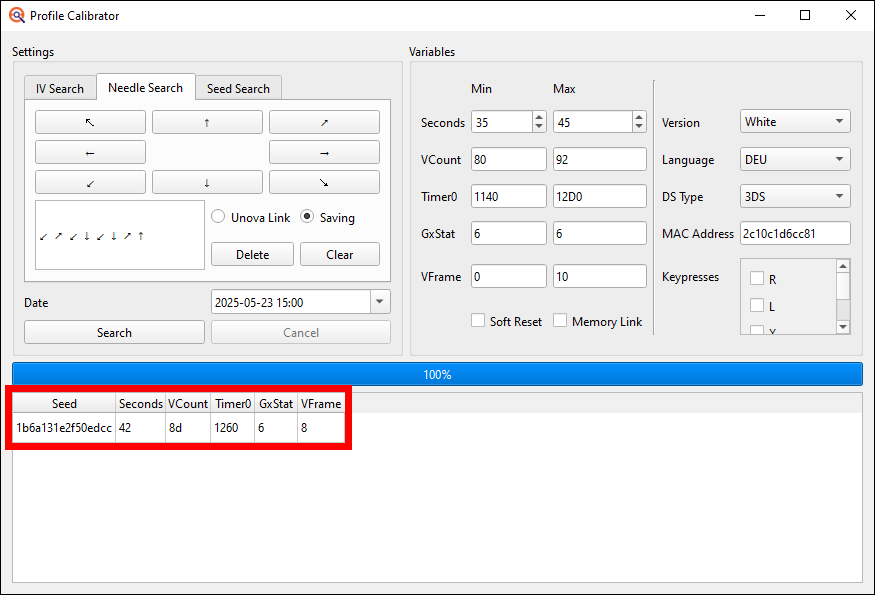This screenshot has height=595, width=875.
Task: Click the down-left needle arrow button
Action: click(90, 183)
